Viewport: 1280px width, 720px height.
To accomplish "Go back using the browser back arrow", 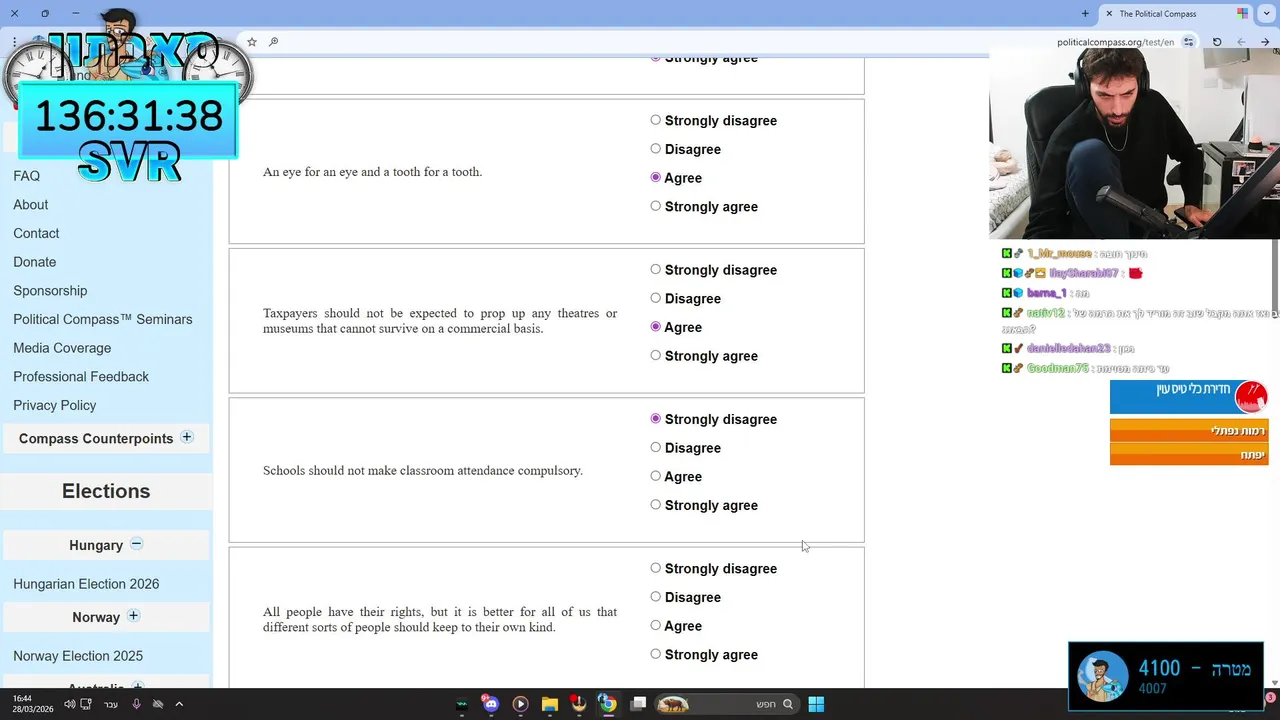I will tap(1265, 42).
